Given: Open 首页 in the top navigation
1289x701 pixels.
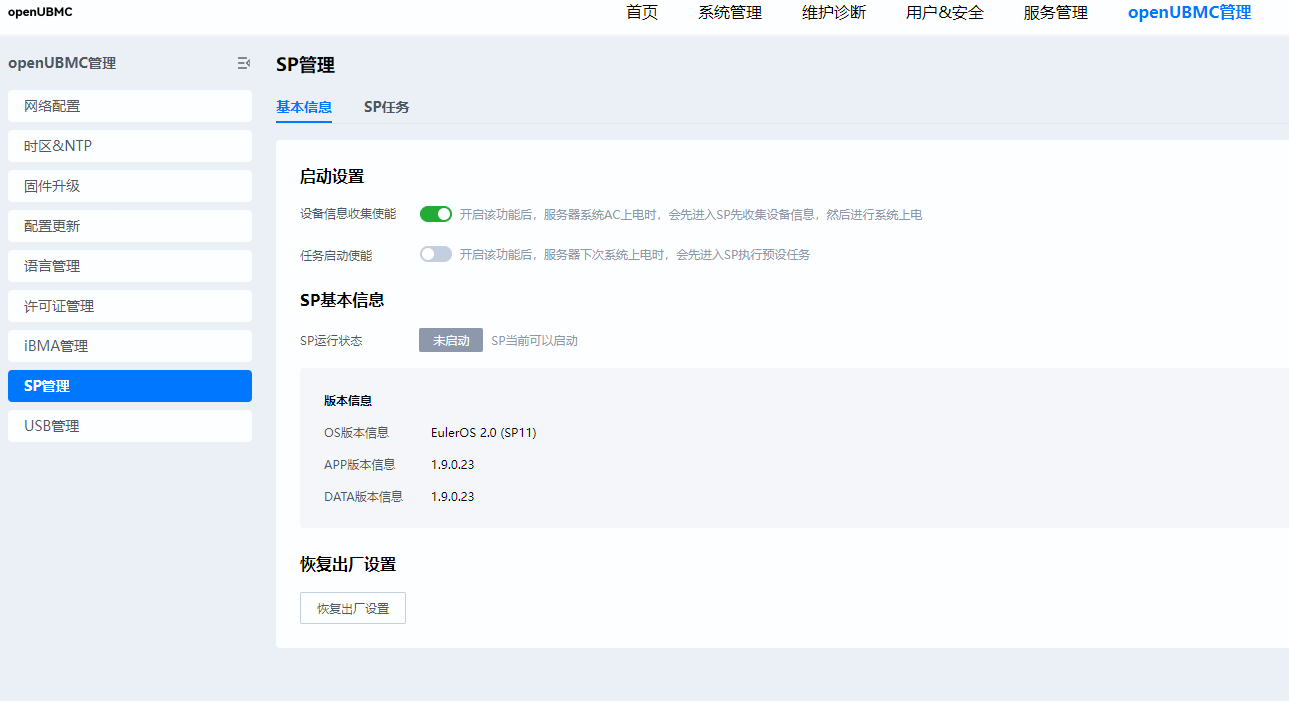Looking at the screenshot, I should [x=642, y=13].
